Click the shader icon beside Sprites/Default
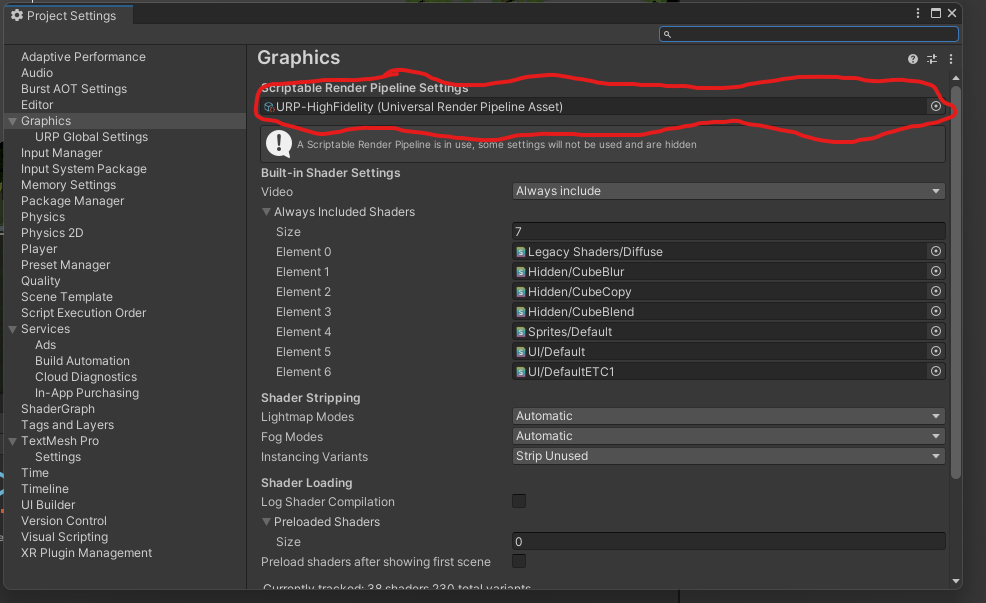The width and height of the screenshot is (986, 603). (x=520, y=331)
